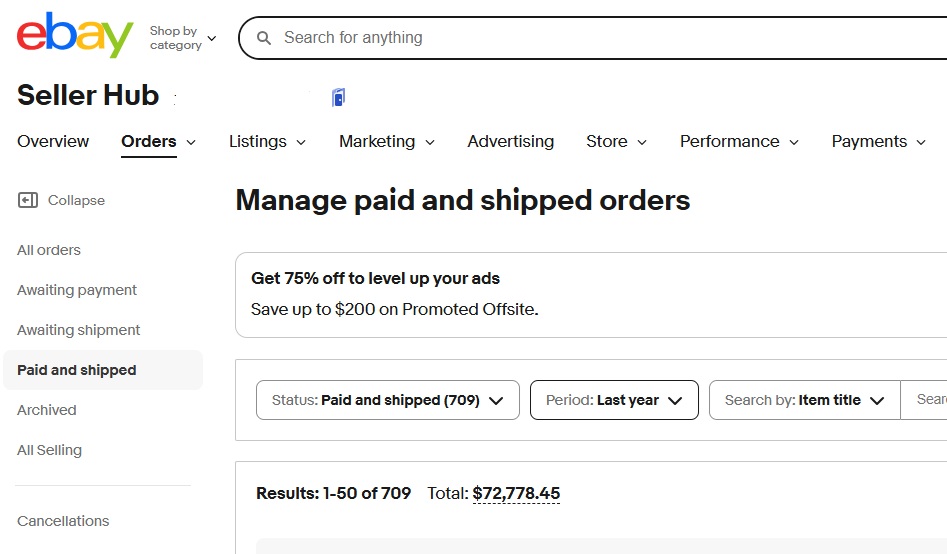
Task: Open the Shop by category dropdown
Action: [x=183, y=38]
